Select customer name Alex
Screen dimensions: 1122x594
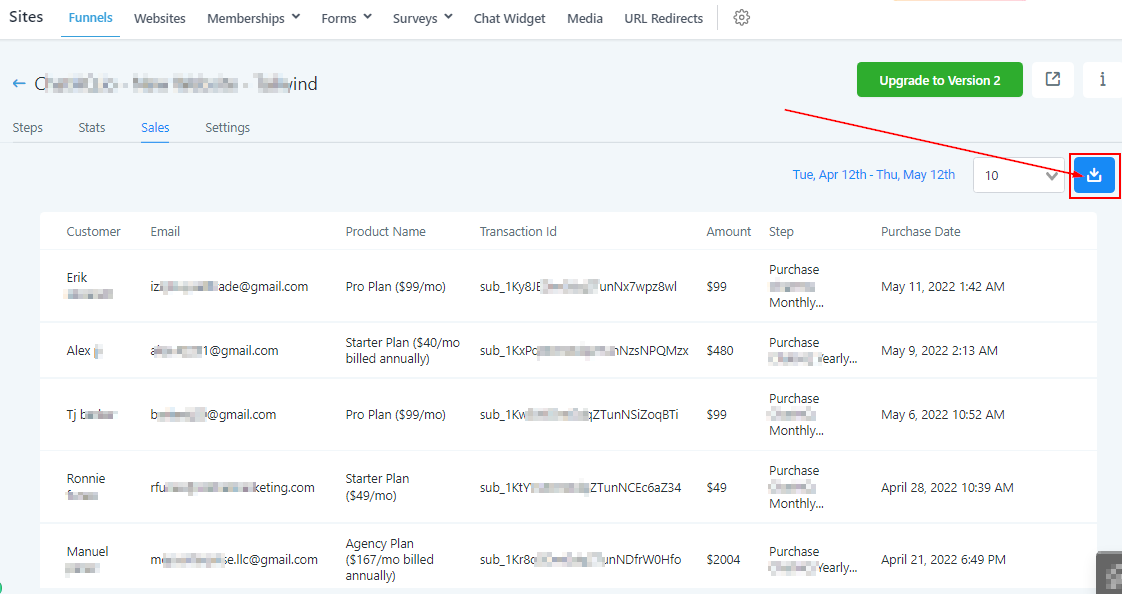78,351
